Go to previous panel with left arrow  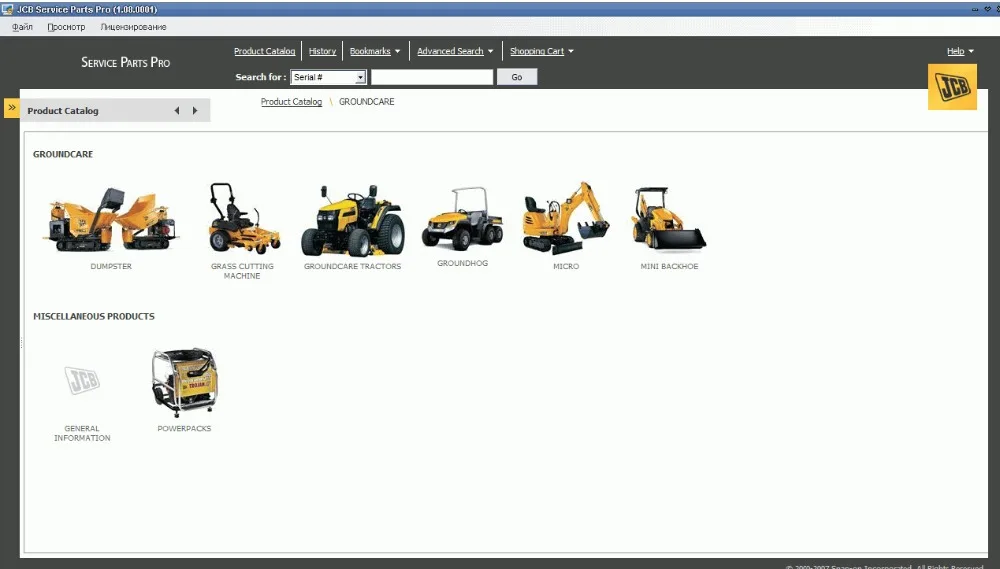coord(177,110)
